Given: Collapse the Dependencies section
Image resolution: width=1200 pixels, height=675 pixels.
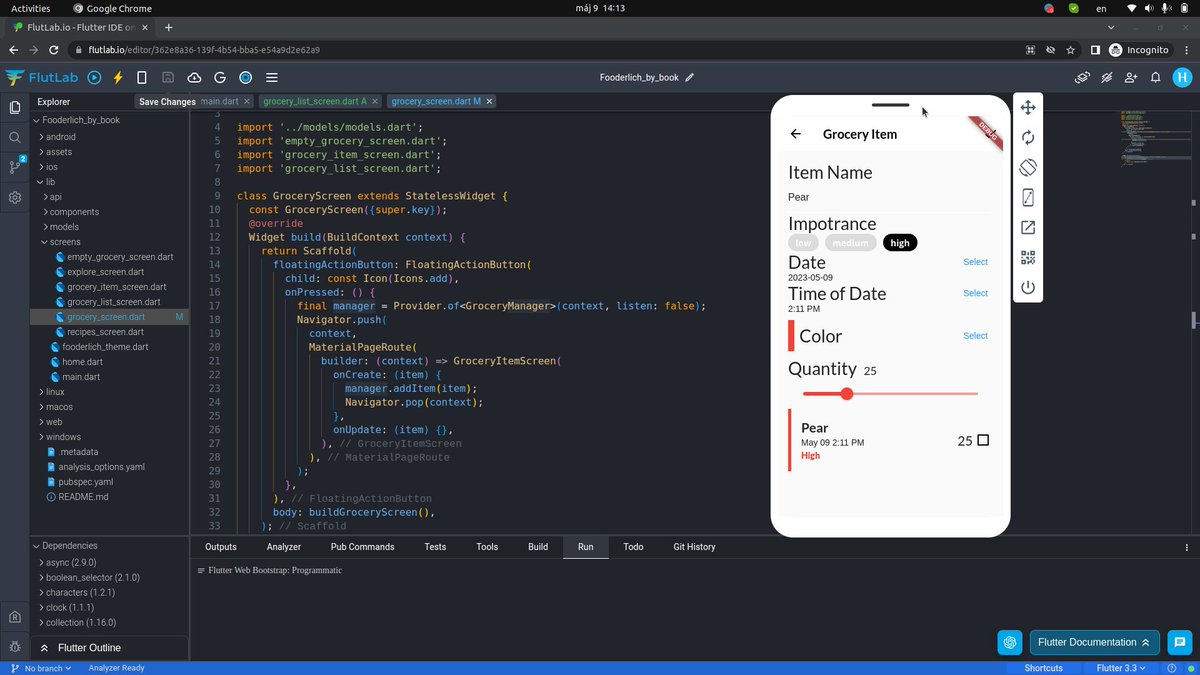Looking at the screenshot, I should pyautogui.click(x=69, y=546).
